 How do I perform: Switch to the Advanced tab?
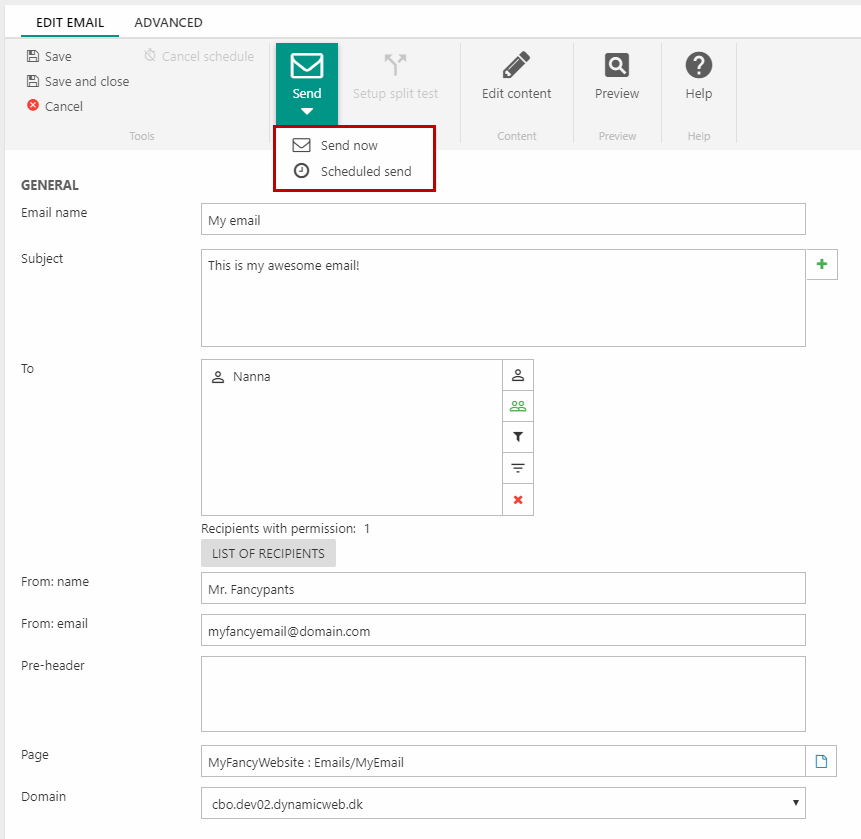[168, 22]
